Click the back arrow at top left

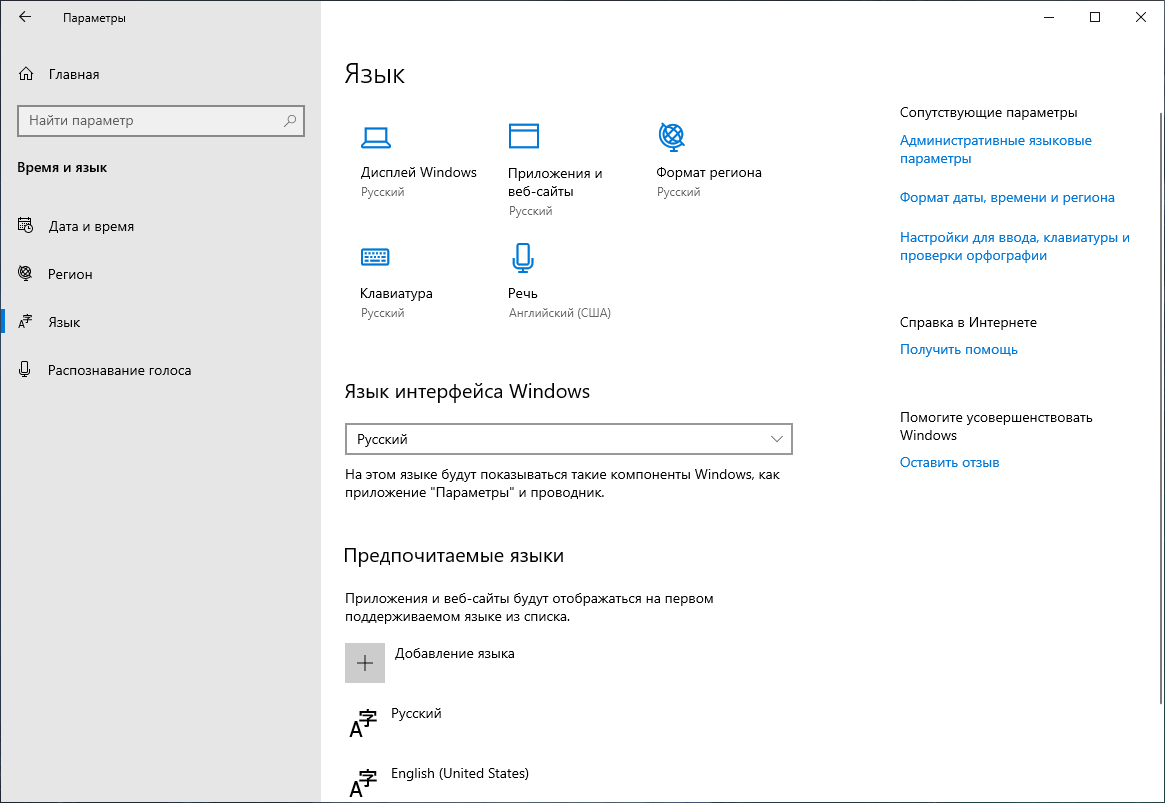(x=24, y=17)
